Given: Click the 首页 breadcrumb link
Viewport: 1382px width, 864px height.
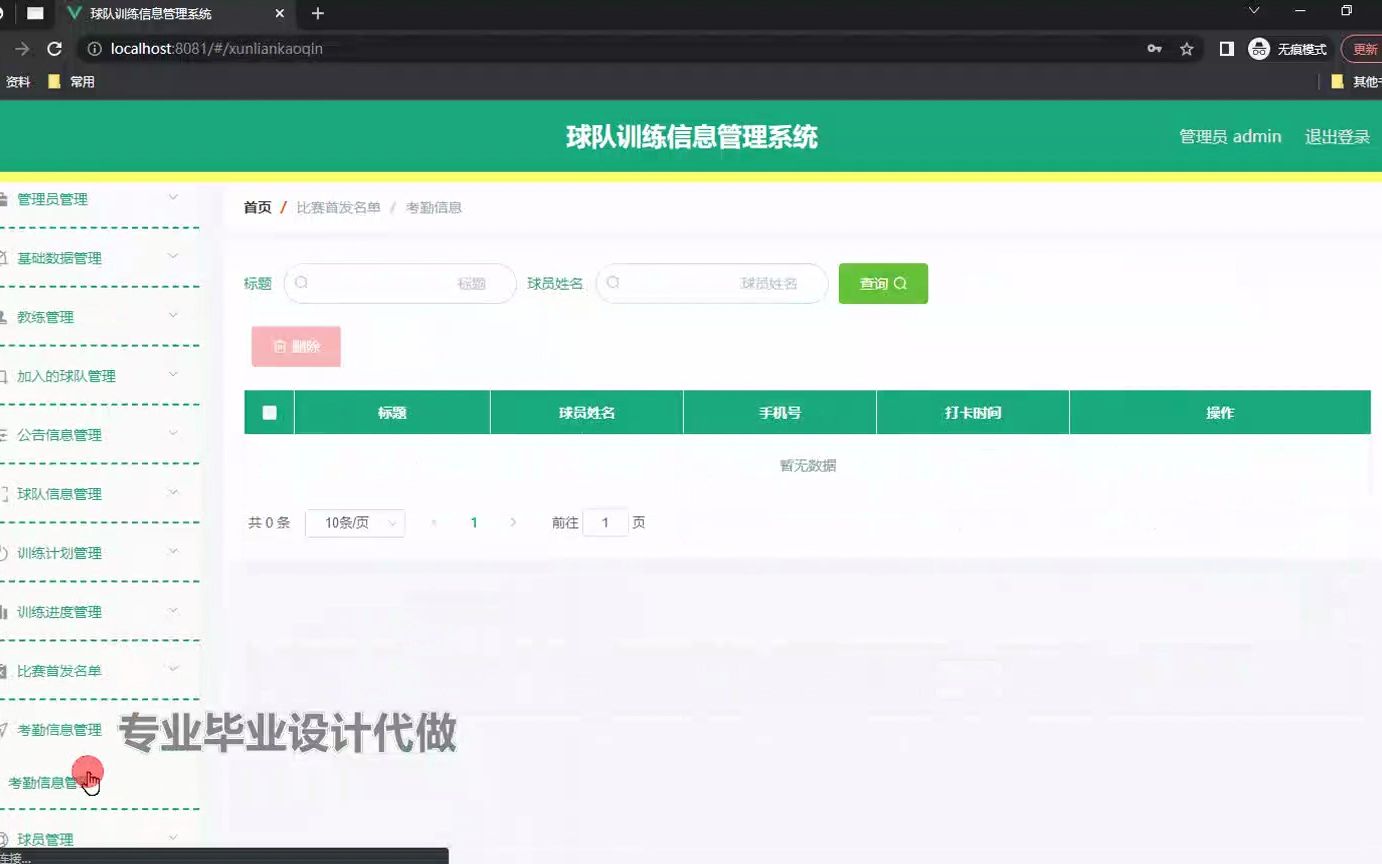Looking at the screenshot, I should click(257, 208).
